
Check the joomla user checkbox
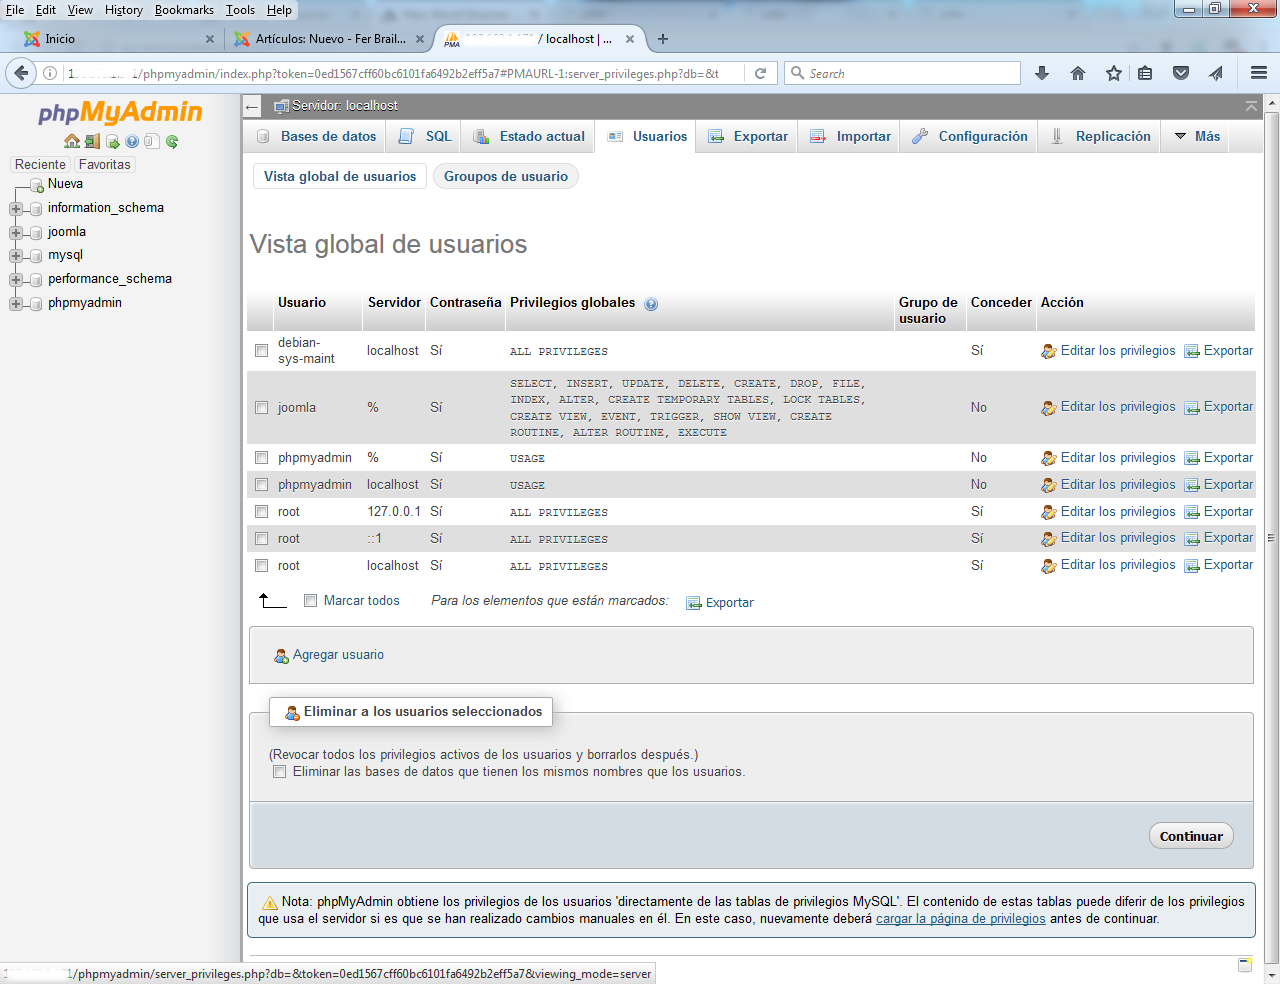click(x=261, y=408)
